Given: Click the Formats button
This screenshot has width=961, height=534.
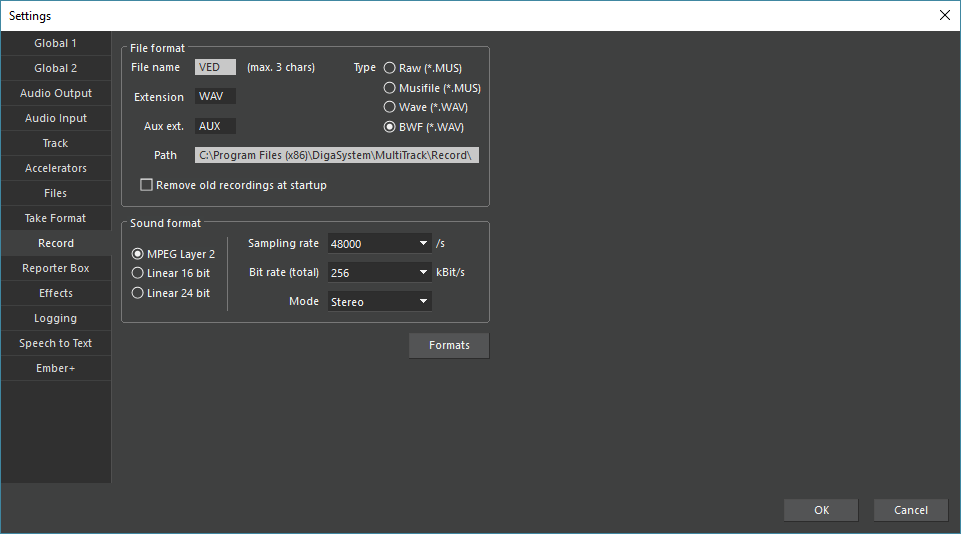Looking at the screenshot, I should click(449, 345).
